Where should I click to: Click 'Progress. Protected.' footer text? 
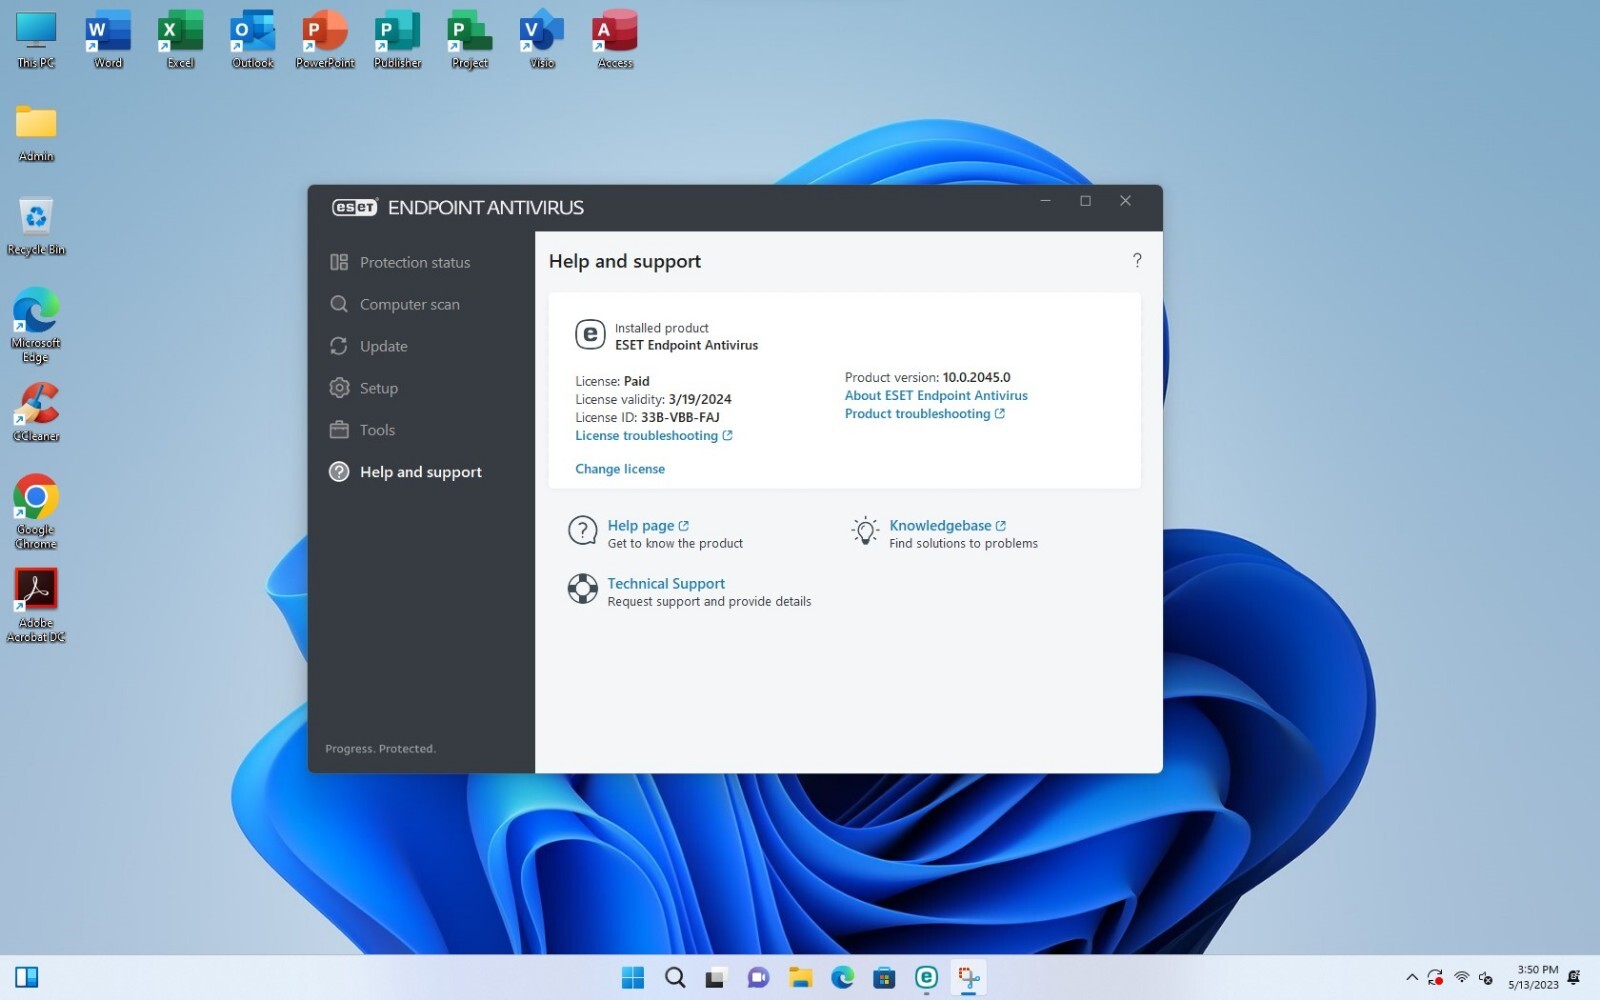pos(380,749)
